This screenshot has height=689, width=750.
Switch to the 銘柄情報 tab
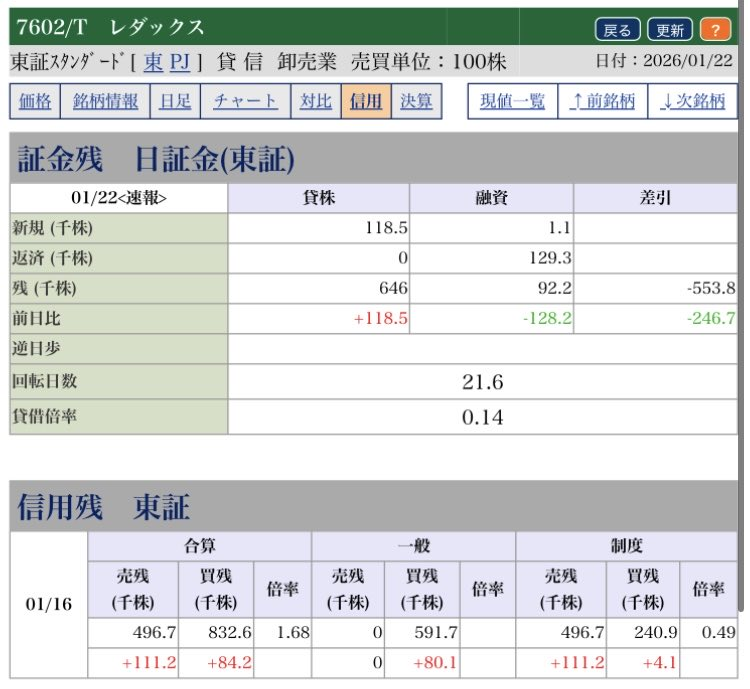click(106, 101)
